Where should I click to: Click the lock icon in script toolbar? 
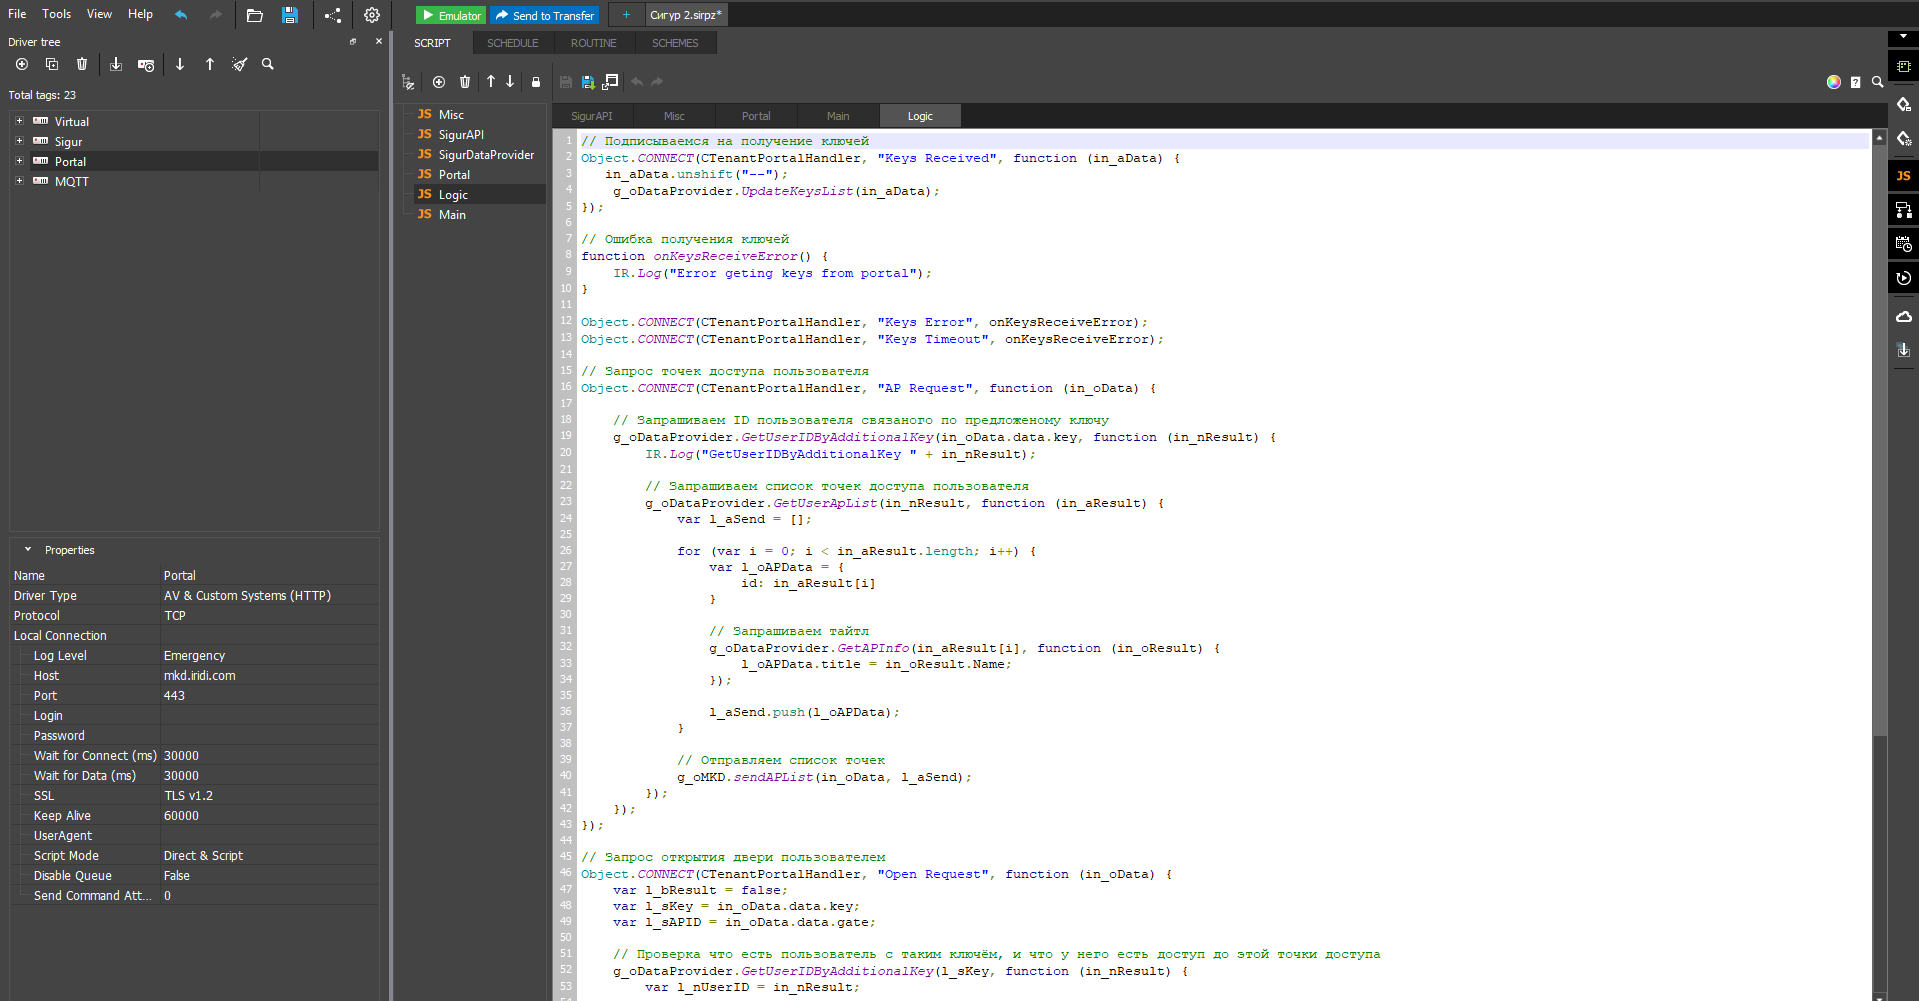[x=536, y=82]
